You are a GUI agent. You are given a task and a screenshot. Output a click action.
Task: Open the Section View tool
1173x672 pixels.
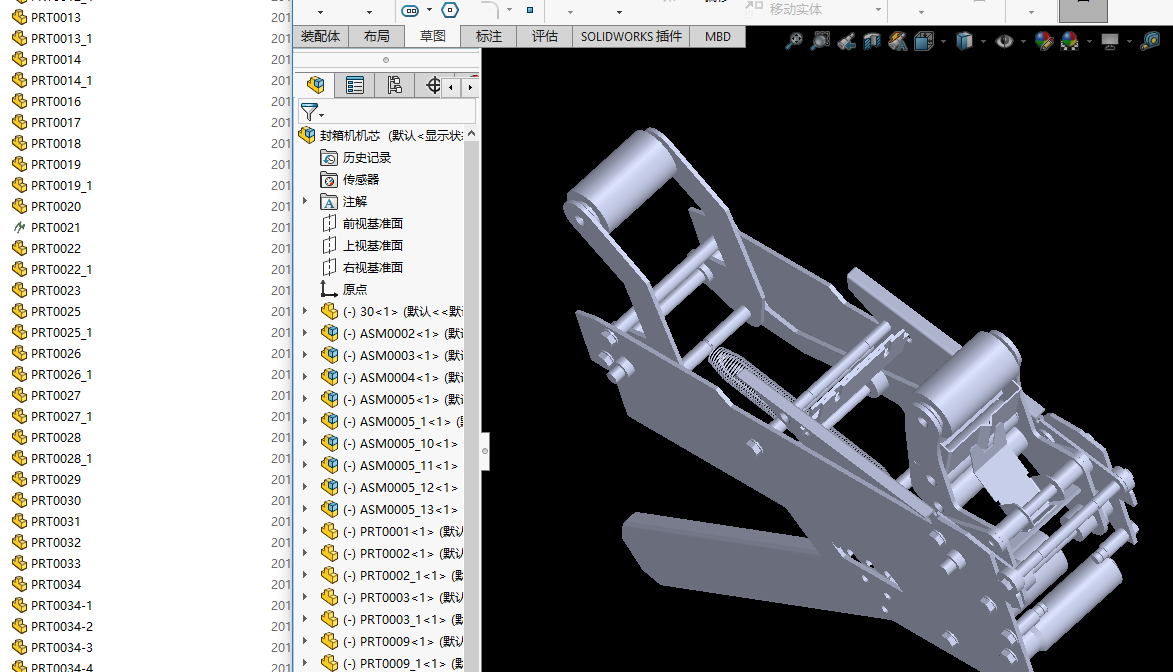point(871,41)
